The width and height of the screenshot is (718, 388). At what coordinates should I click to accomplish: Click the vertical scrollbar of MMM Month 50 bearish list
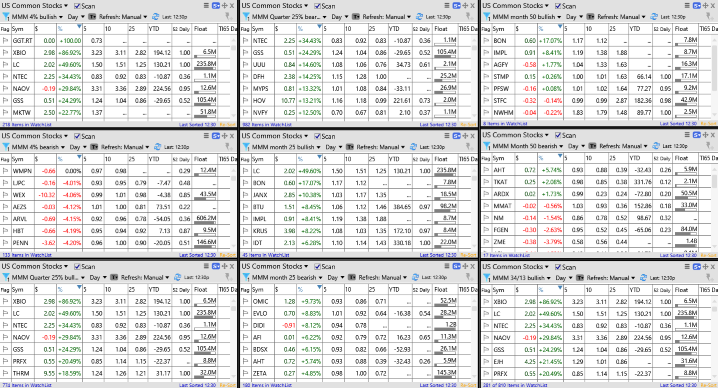point(715,206)
